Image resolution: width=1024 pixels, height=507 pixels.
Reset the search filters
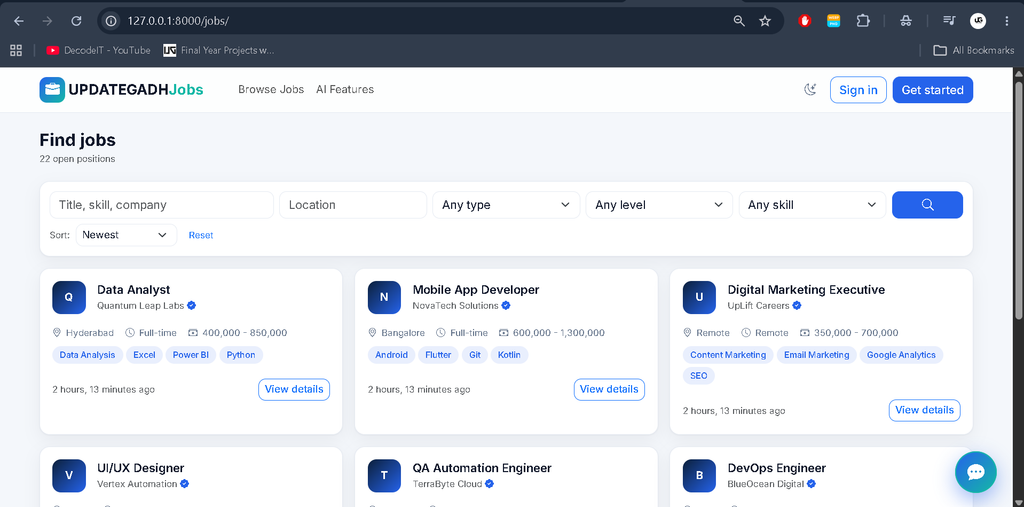pos(201,235)
